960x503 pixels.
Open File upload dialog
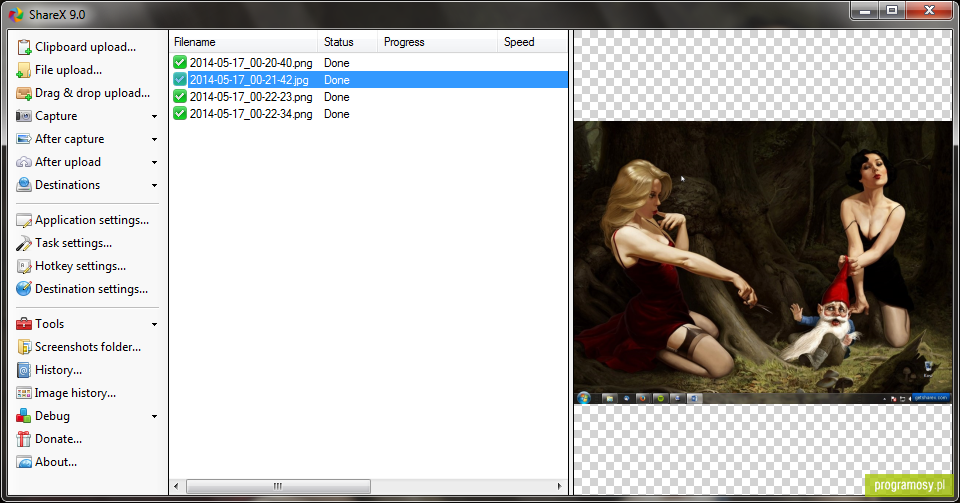68,70
